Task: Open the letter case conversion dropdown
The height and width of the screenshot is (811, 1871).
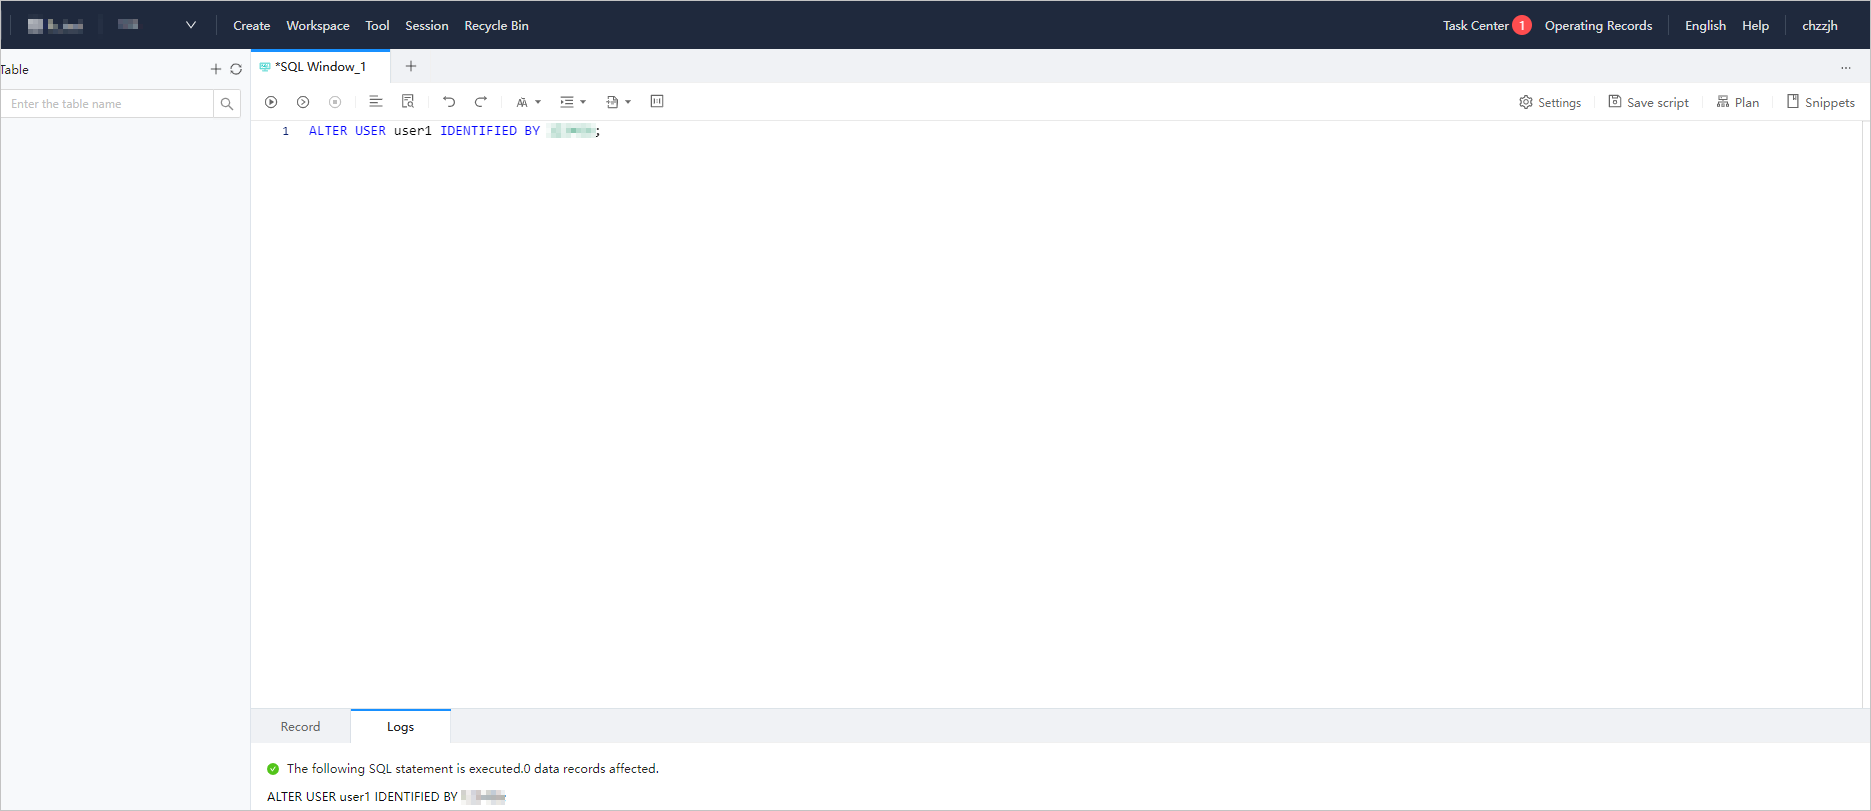Action: (528, 102)
